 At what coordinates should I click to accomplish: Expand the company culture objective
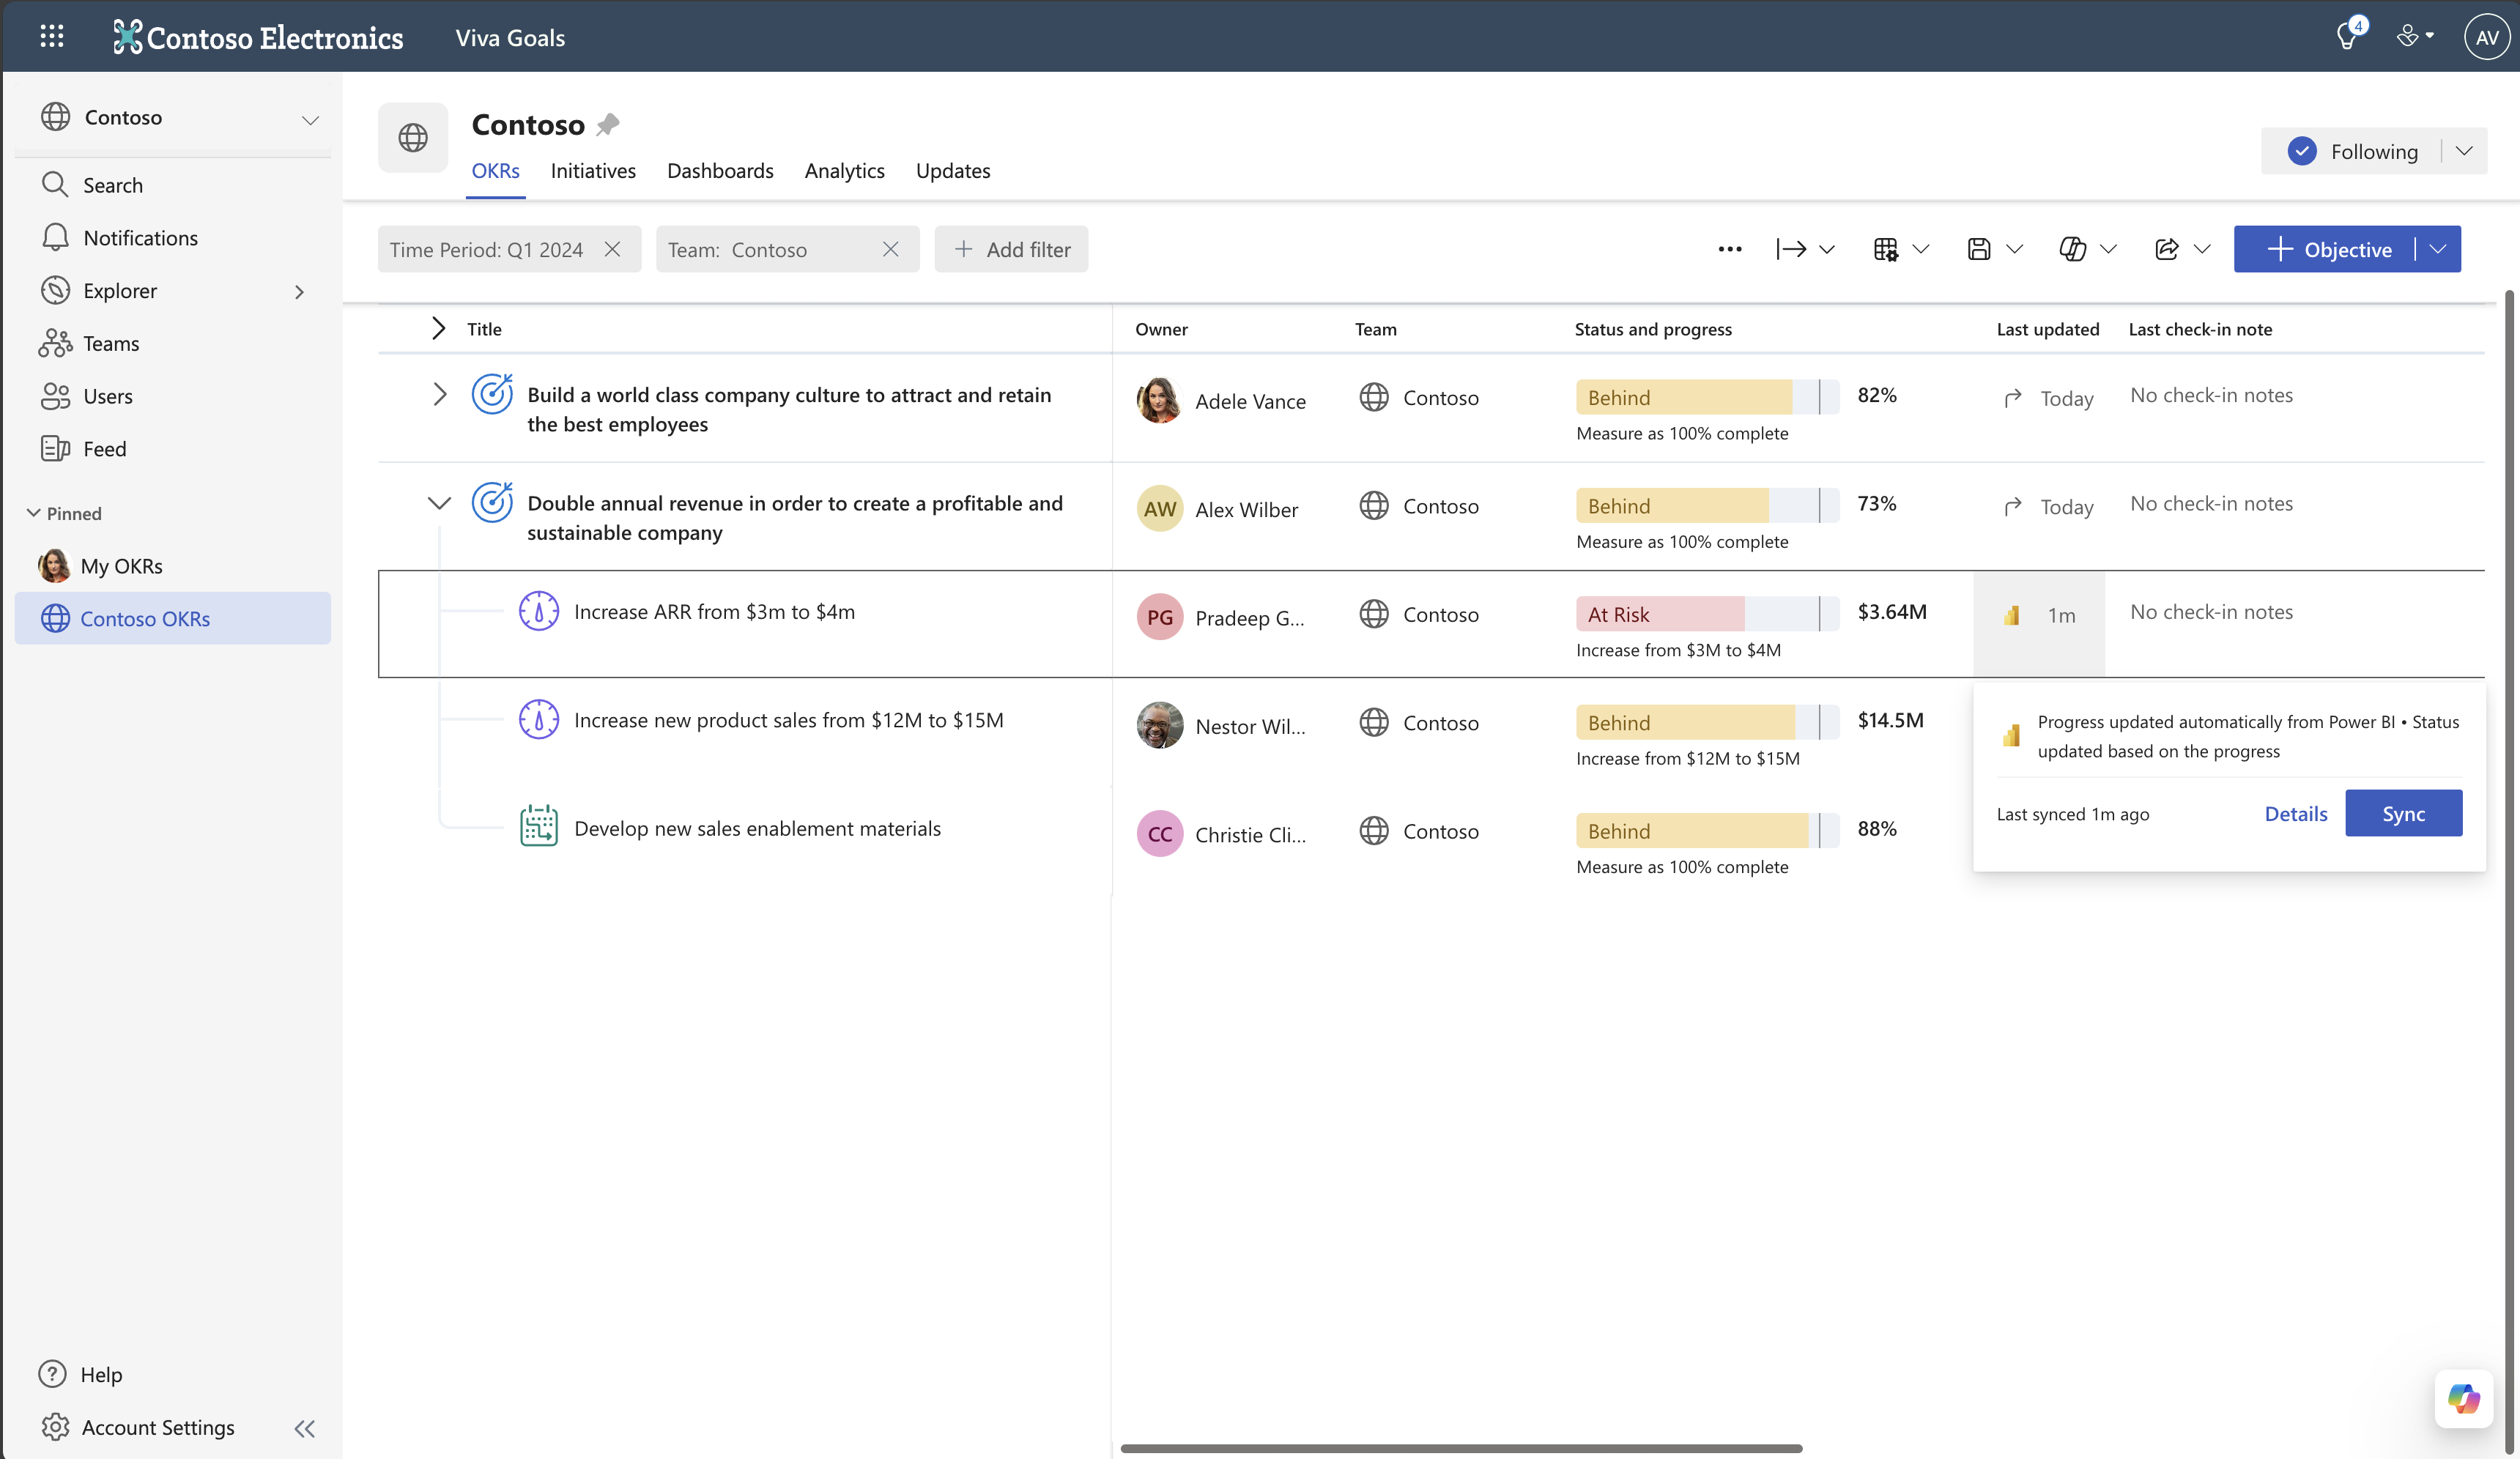point(439,394)
